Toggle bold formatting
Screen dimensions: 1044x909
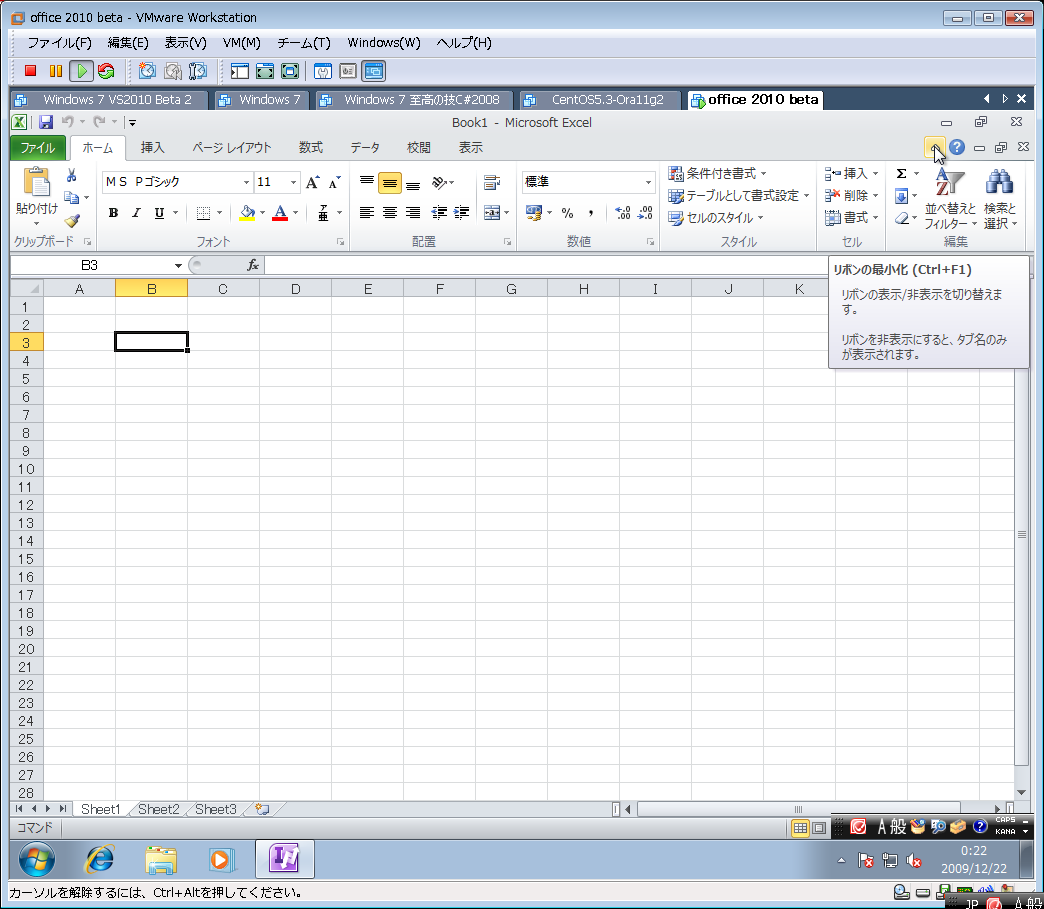click(113, 213)
